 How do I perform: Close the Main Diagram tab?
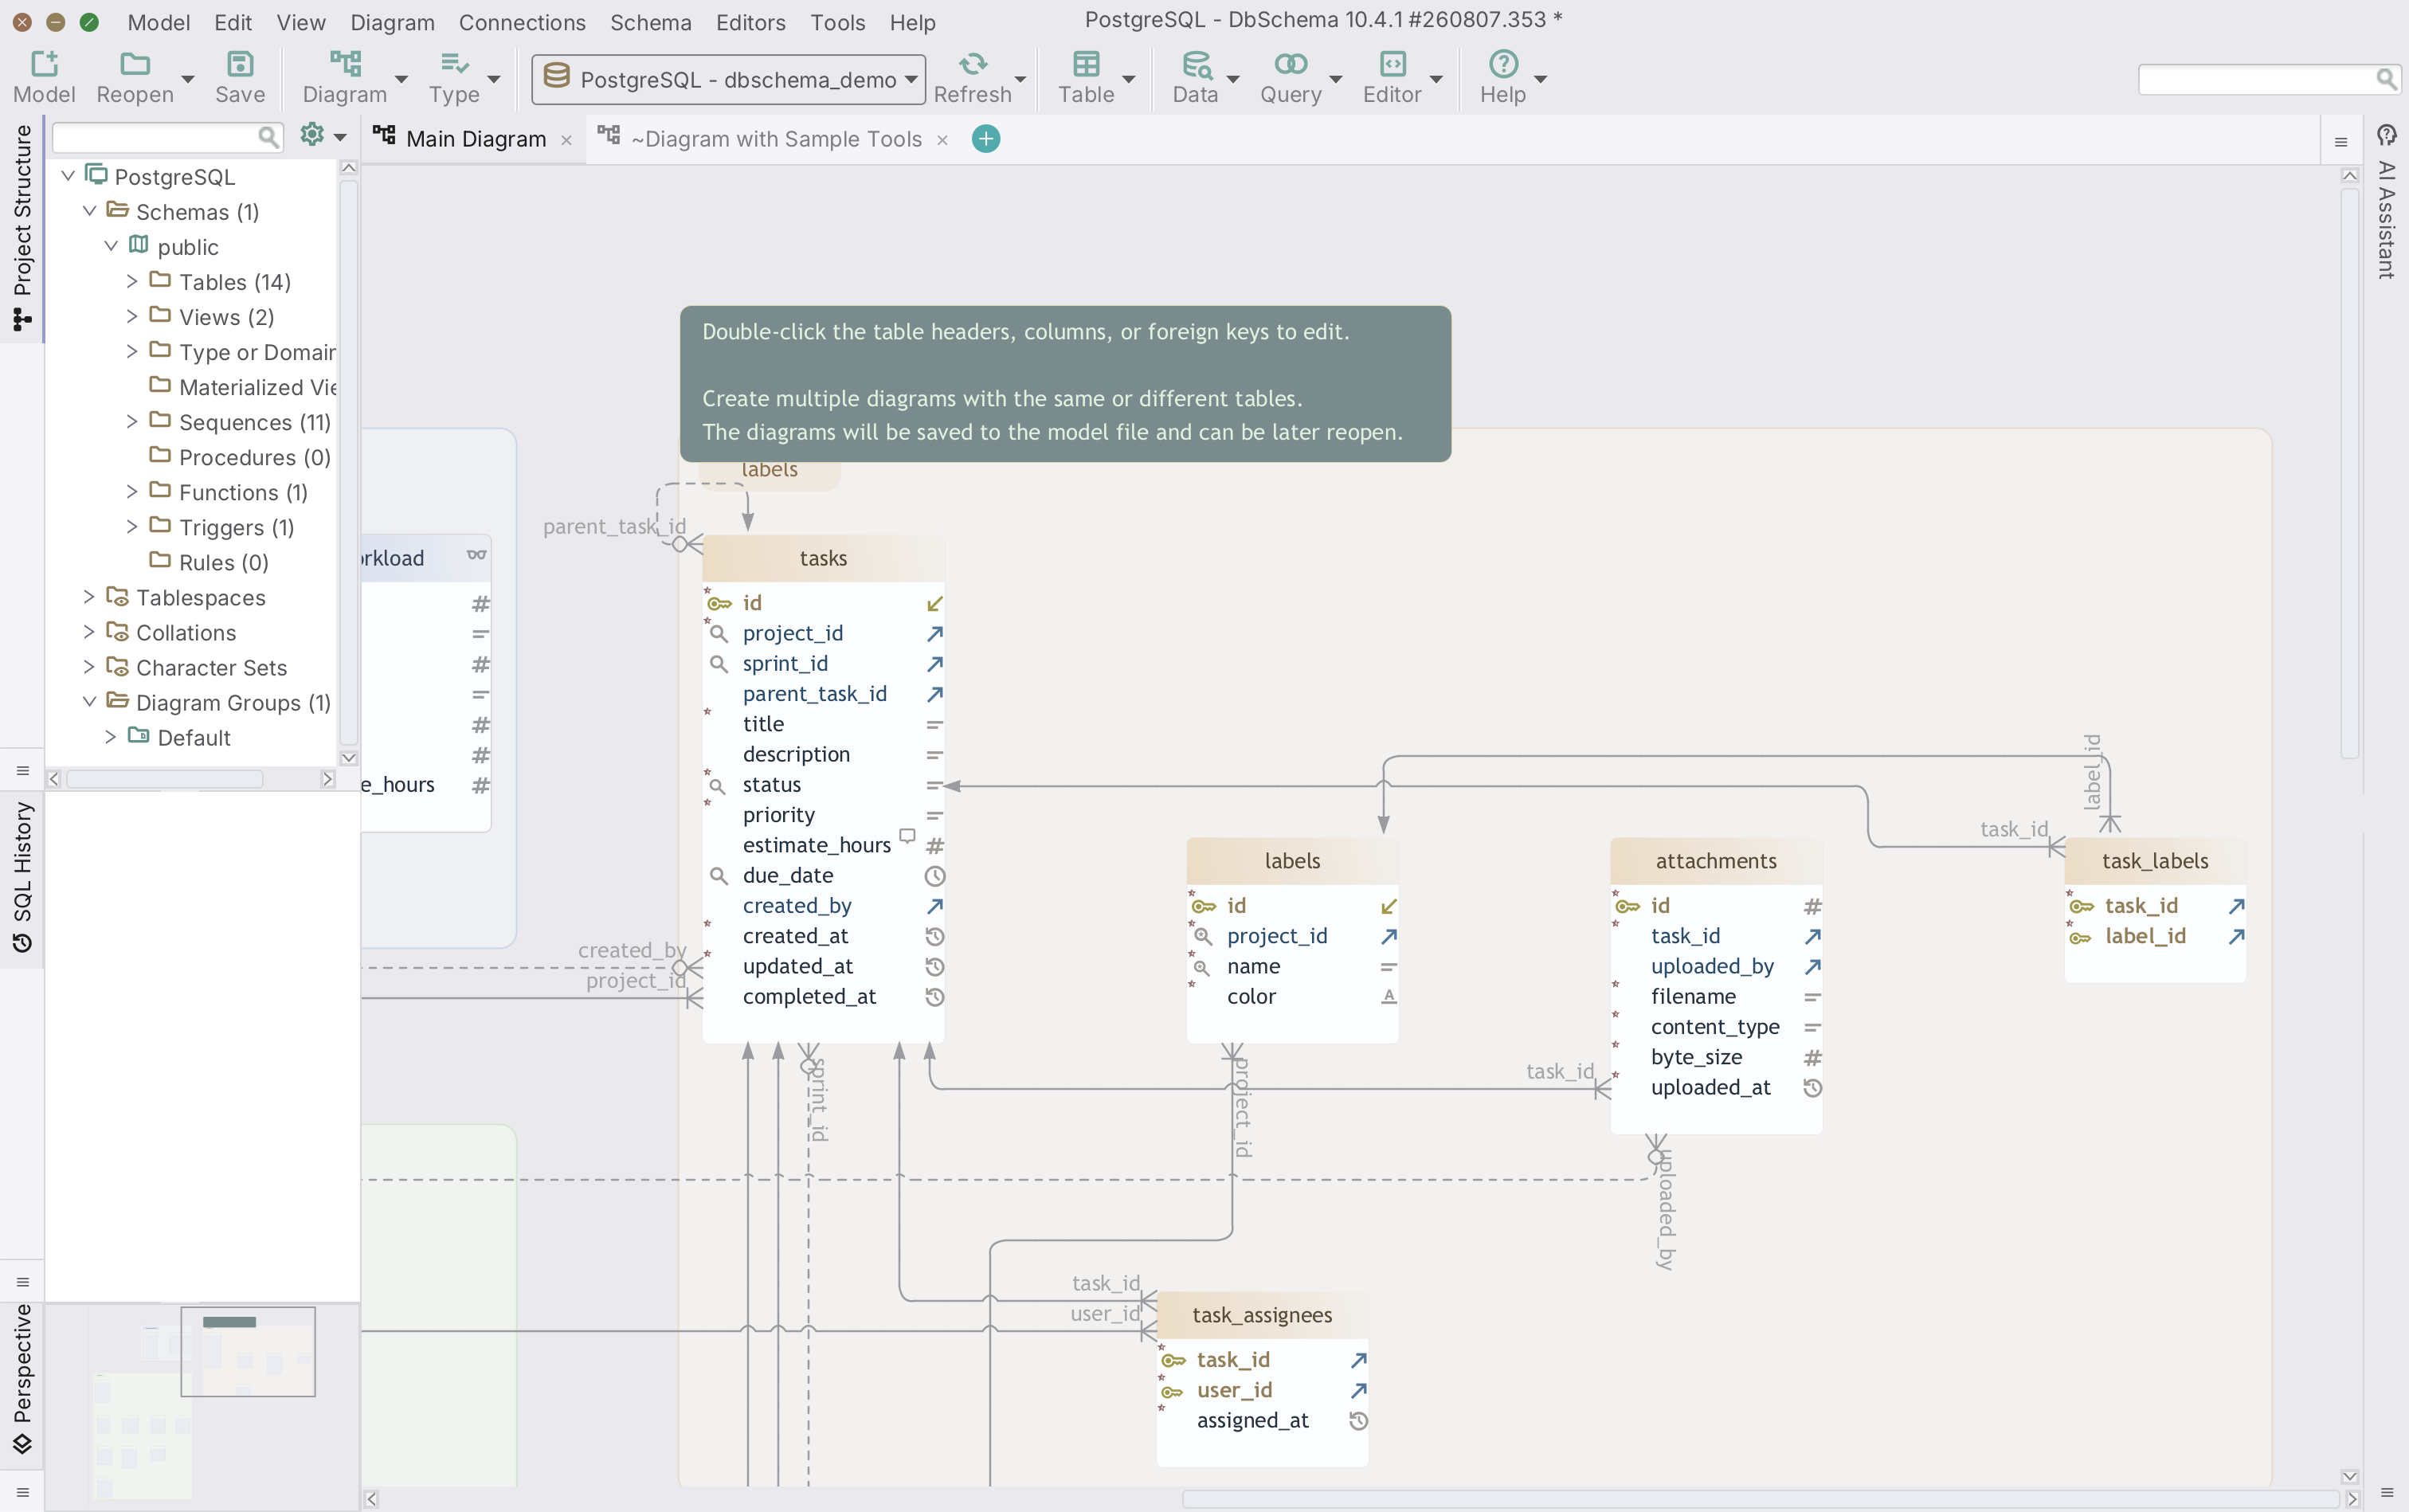566,140
